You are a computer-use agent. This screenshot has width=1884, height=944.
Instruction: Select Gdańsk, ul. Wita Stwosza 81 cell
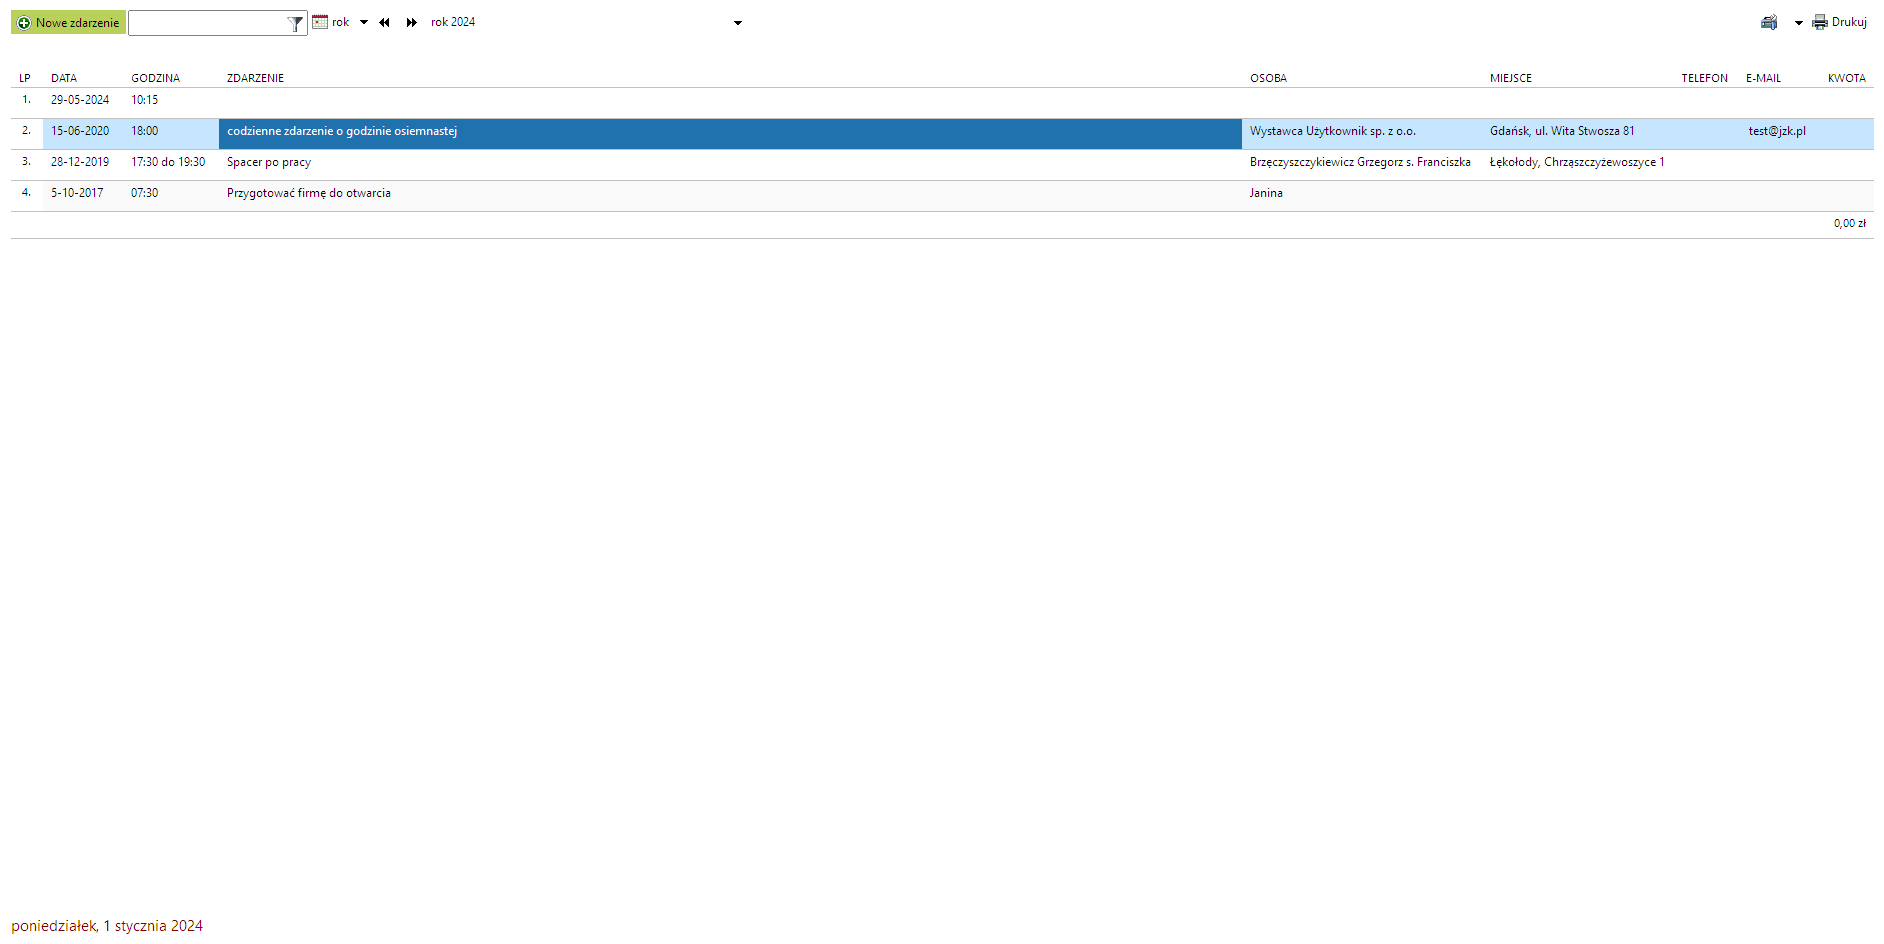[1562, 131]
